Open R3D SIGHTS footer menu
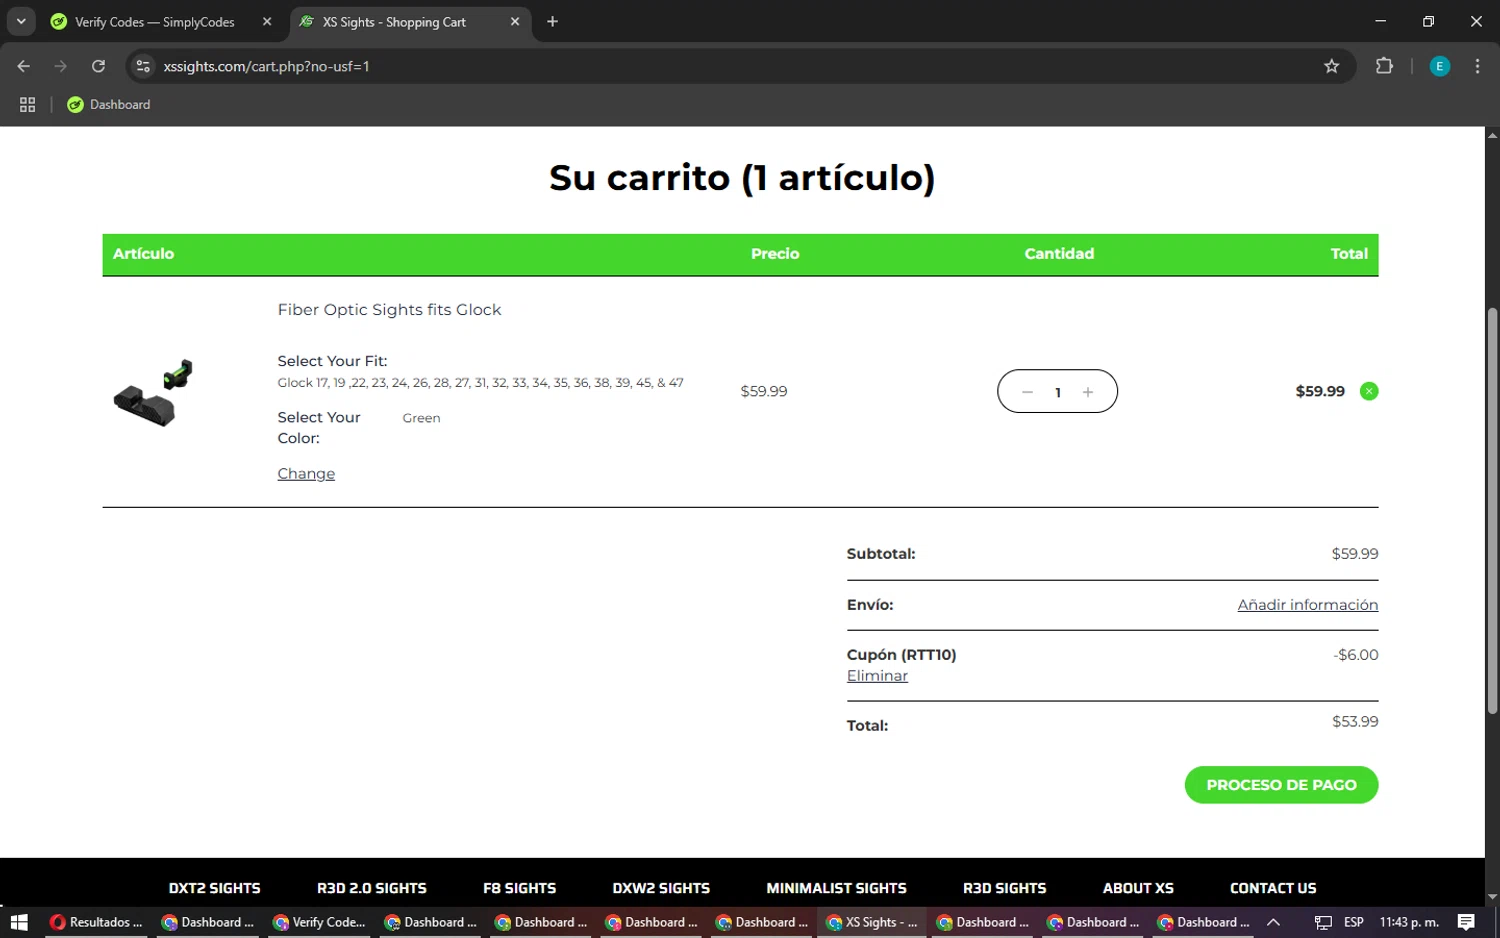 click(x=1004, y=888)
